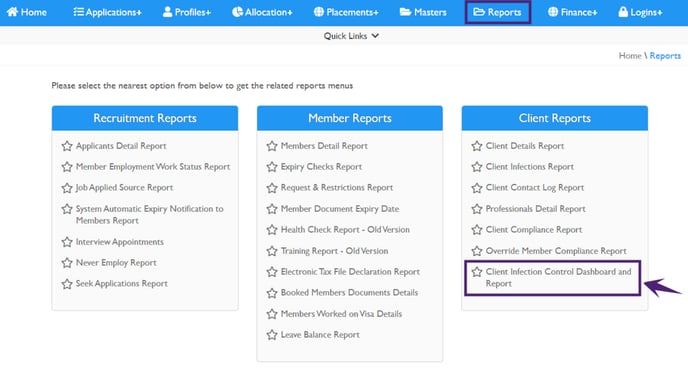Favorite the Applicants Detail Report star
This screenshot has width=688, height=375.
click(67, 146)
